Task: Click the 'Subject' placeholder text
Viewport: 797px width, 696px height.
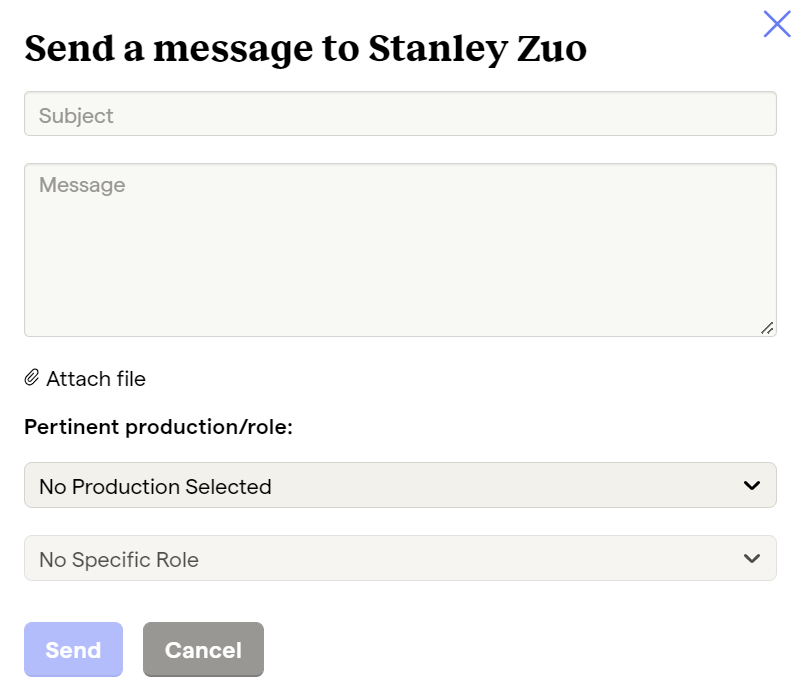Action: click(x=76, y=116)
